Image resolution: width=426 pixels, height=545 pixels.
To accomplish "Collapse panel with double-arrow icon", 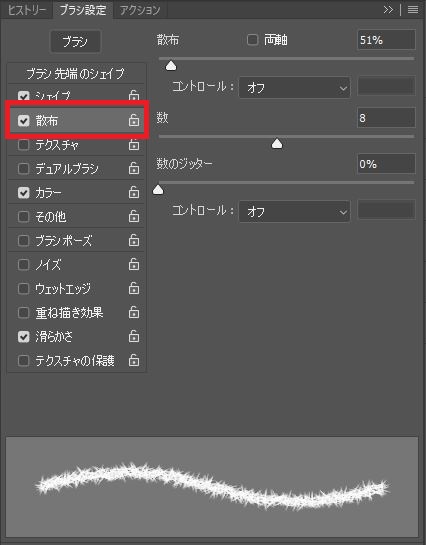I will click(388, 10).
